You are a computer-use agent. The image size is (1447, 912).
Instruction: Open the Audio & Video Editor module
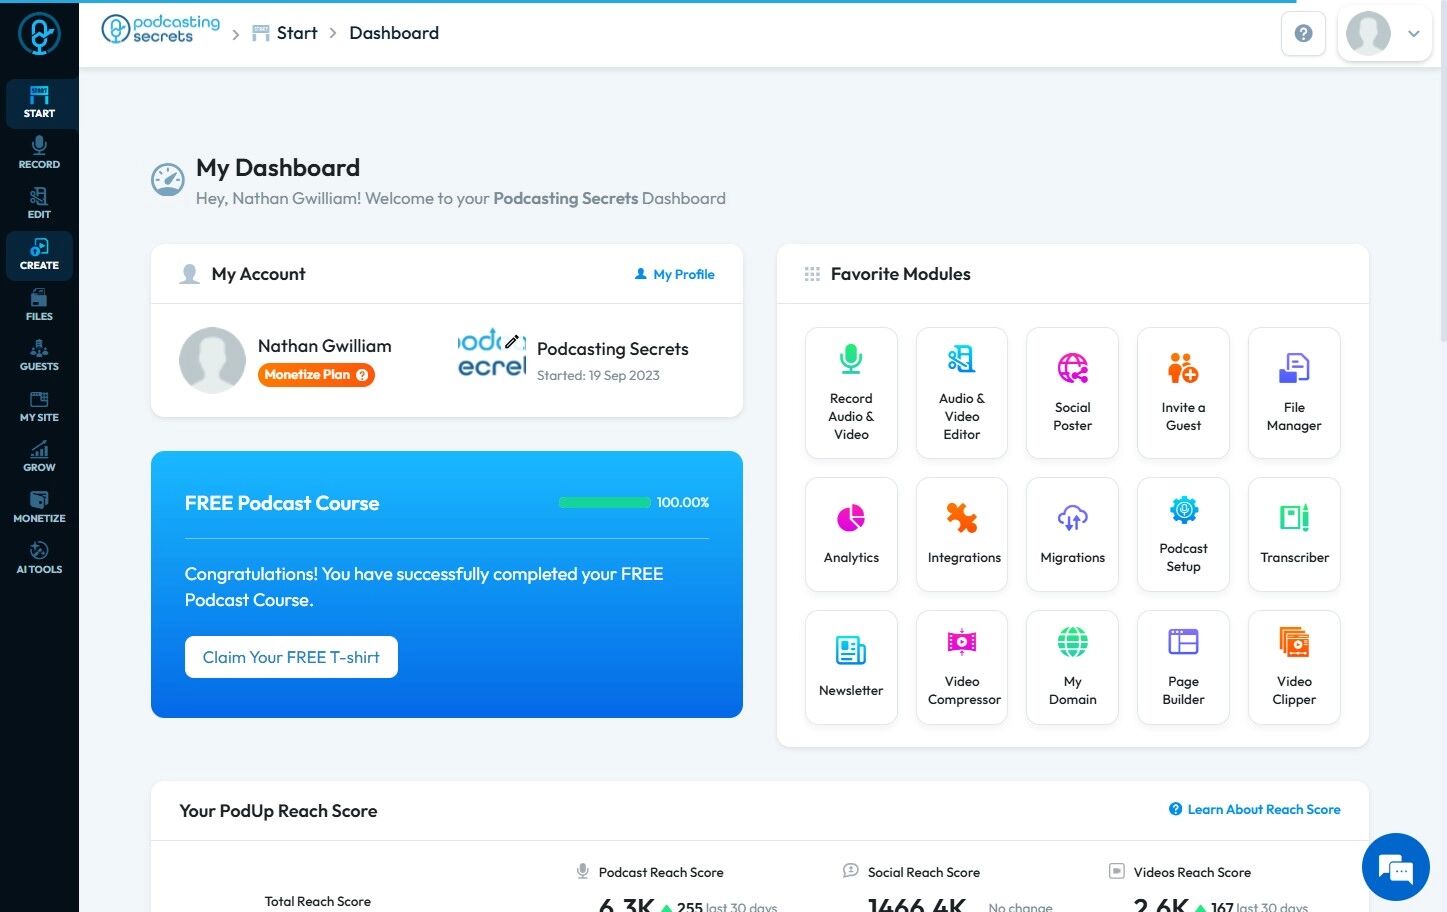point(962,393)
